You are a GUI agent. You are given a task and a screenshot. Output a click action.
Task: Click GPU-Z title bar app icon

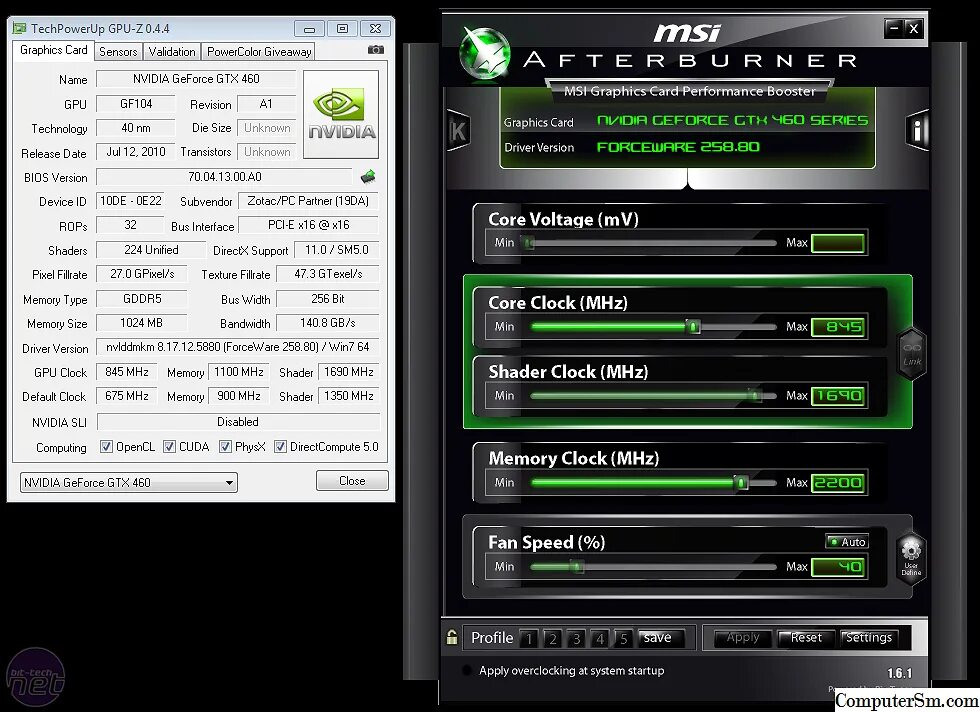point(20,28)
